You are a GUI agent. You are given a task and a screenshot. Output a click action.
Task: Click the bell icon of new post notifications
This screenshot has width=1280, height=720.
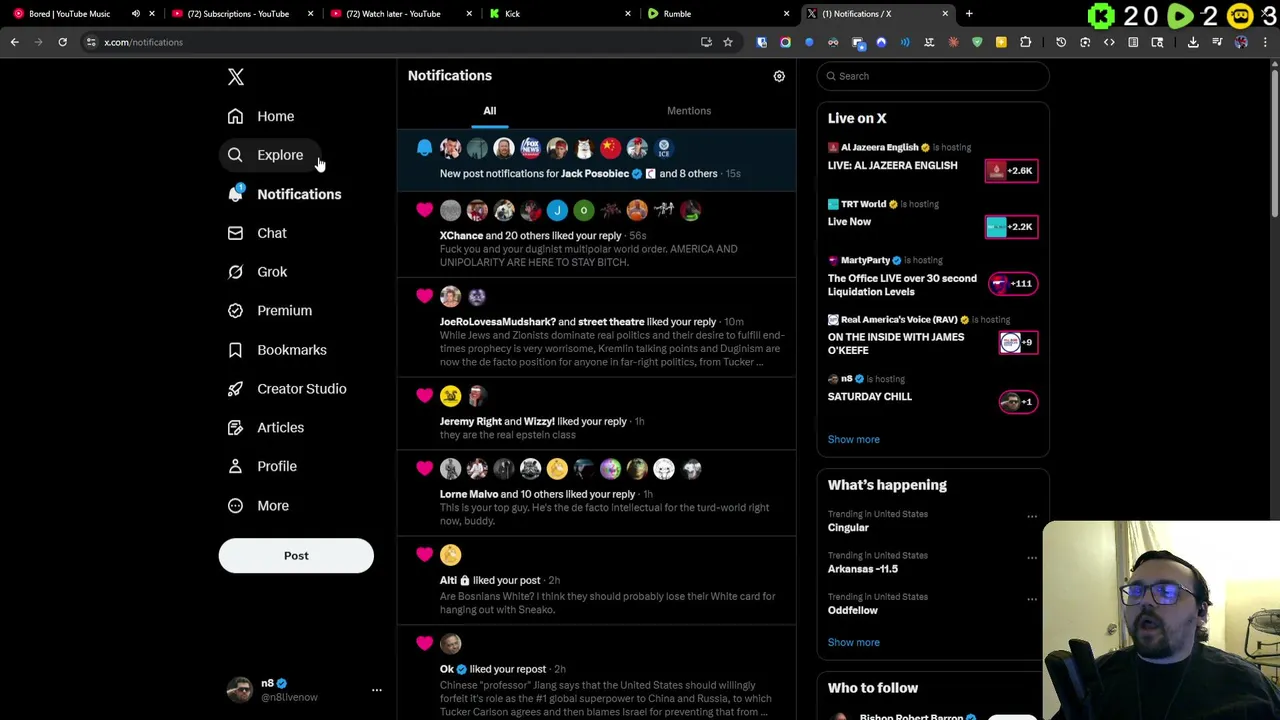pos(424,148)
